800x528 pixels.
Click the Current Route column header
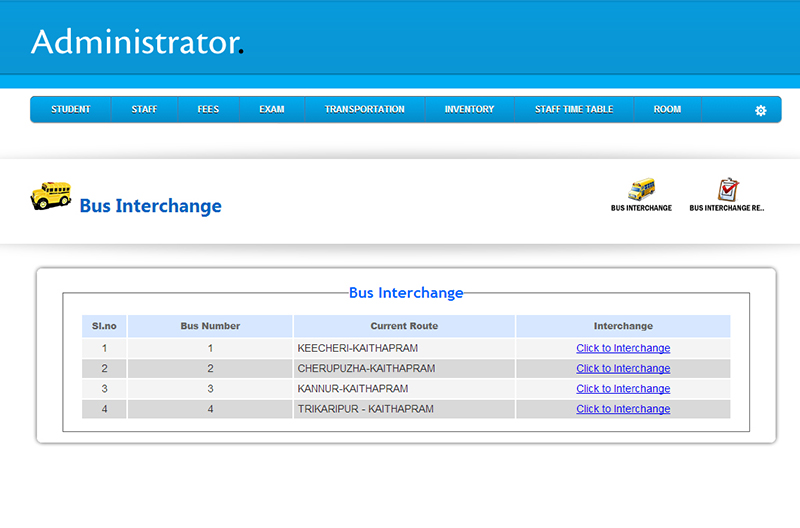404,326
